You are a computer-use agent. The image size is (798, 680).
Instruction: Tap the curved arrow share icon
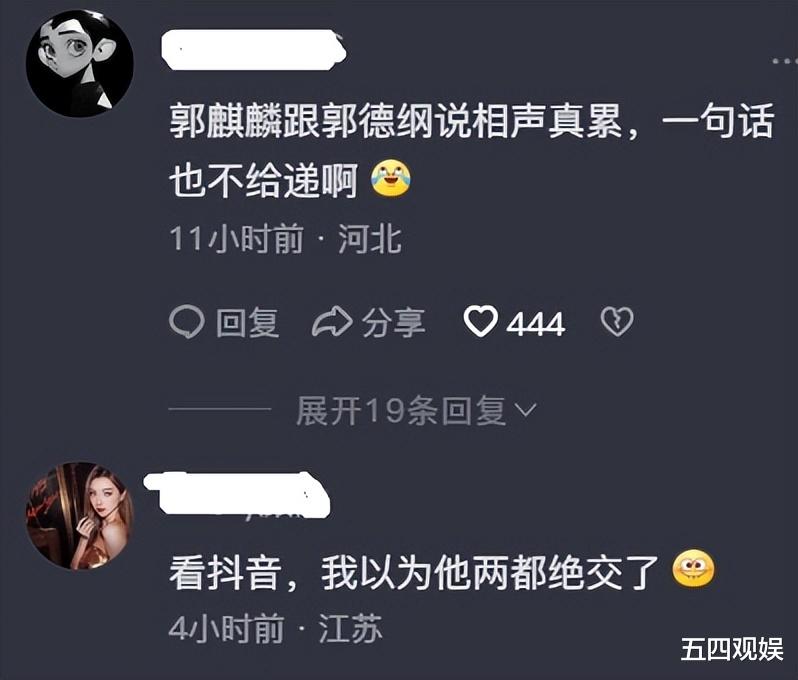pyautogui.click(x=332, y=322)
